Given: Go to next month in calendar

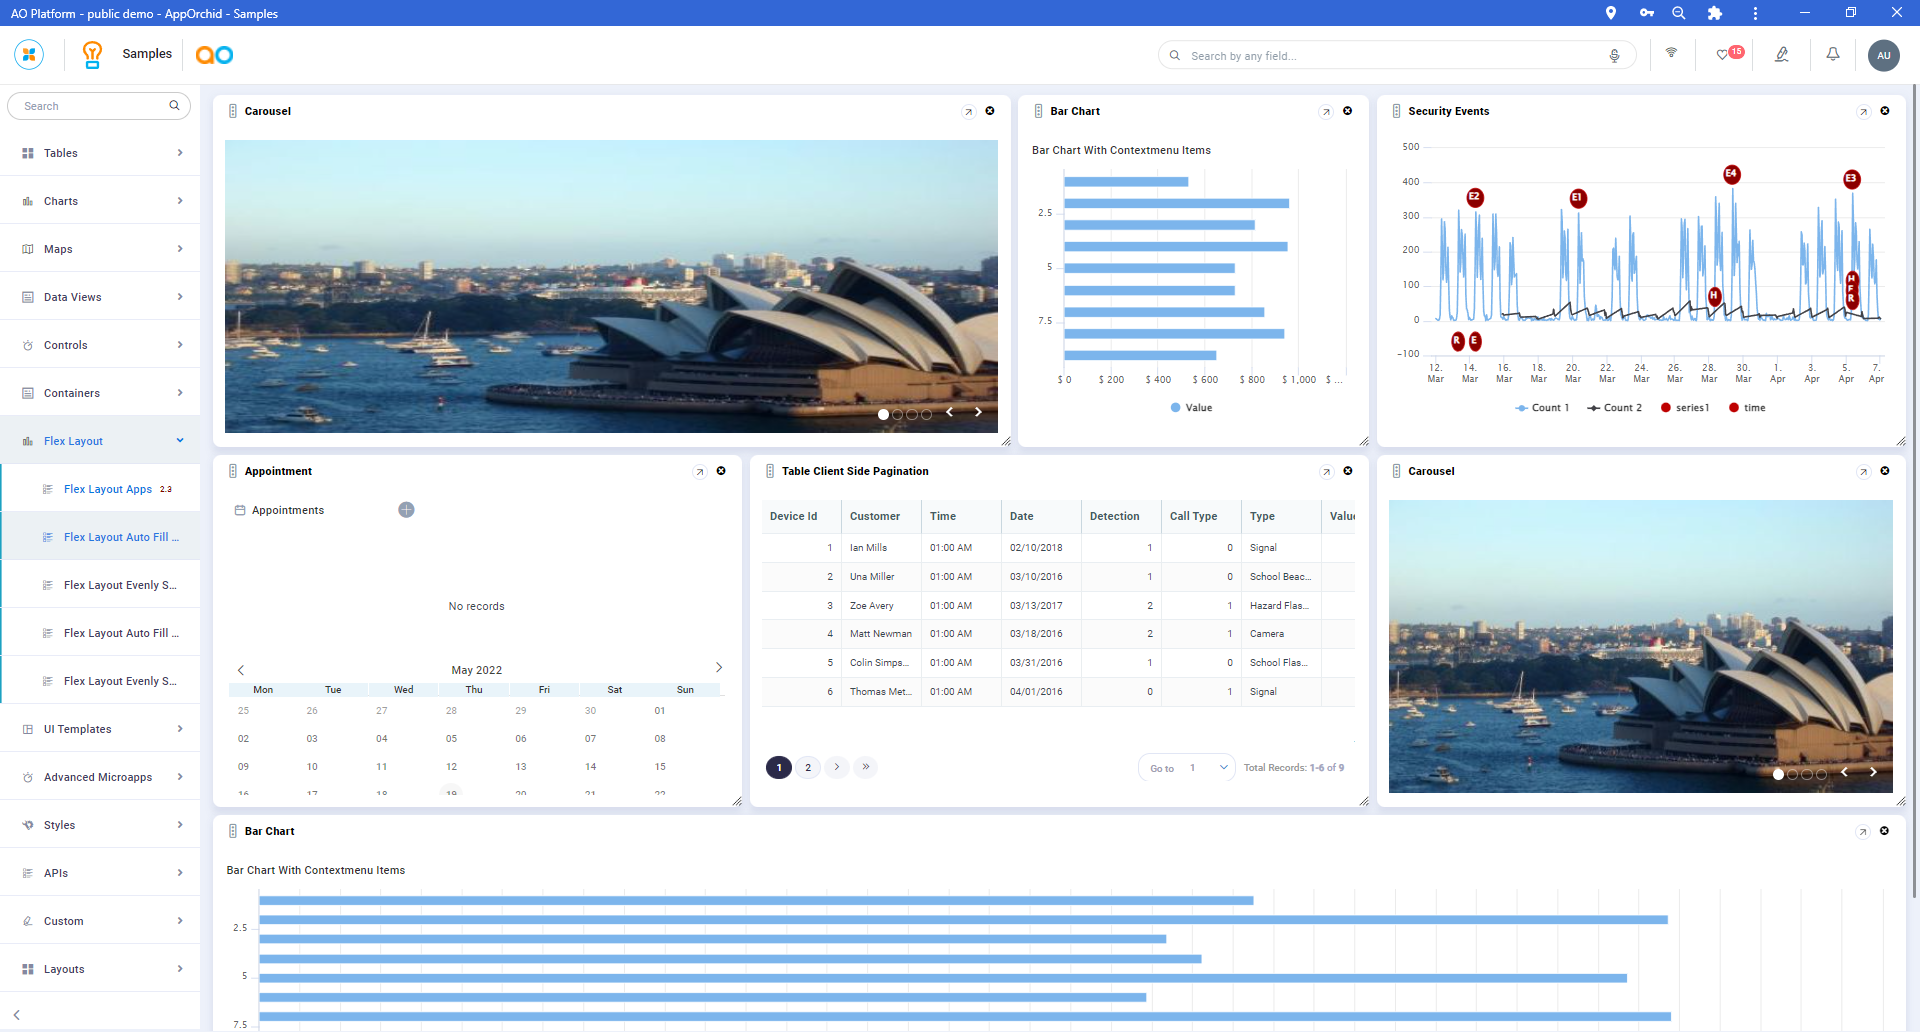Looking at the screenshot, I should point(718,668).
